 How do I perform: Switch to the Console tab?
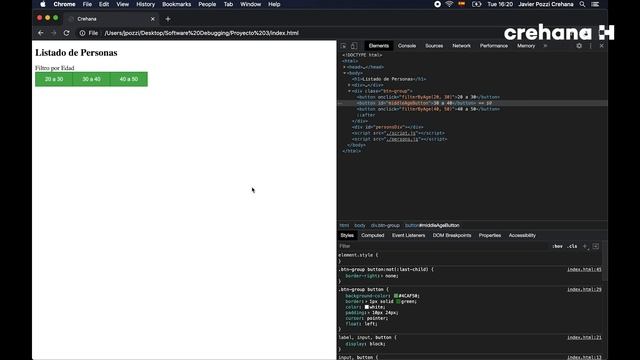[407, 46]
